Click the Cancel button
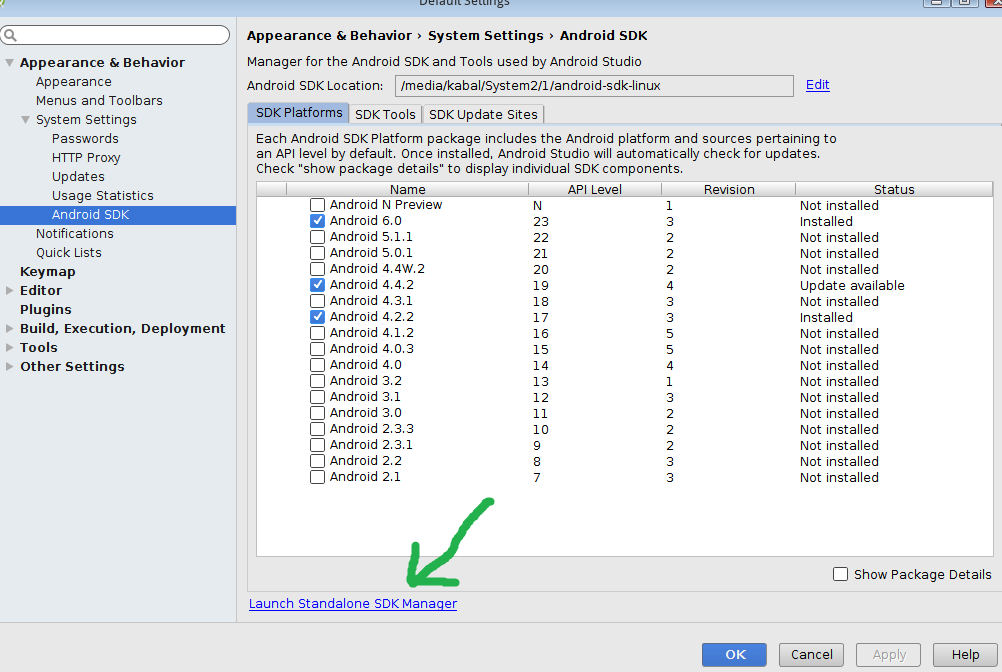1002x672 pixels. [812, 655]
